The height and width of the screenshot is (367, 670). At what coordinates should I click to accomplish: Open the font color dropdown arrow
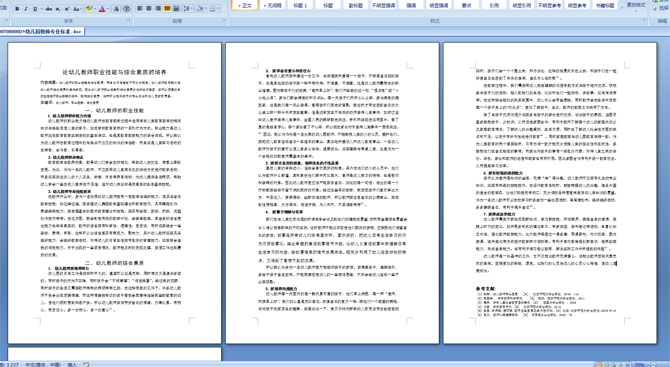click(107, 9)
